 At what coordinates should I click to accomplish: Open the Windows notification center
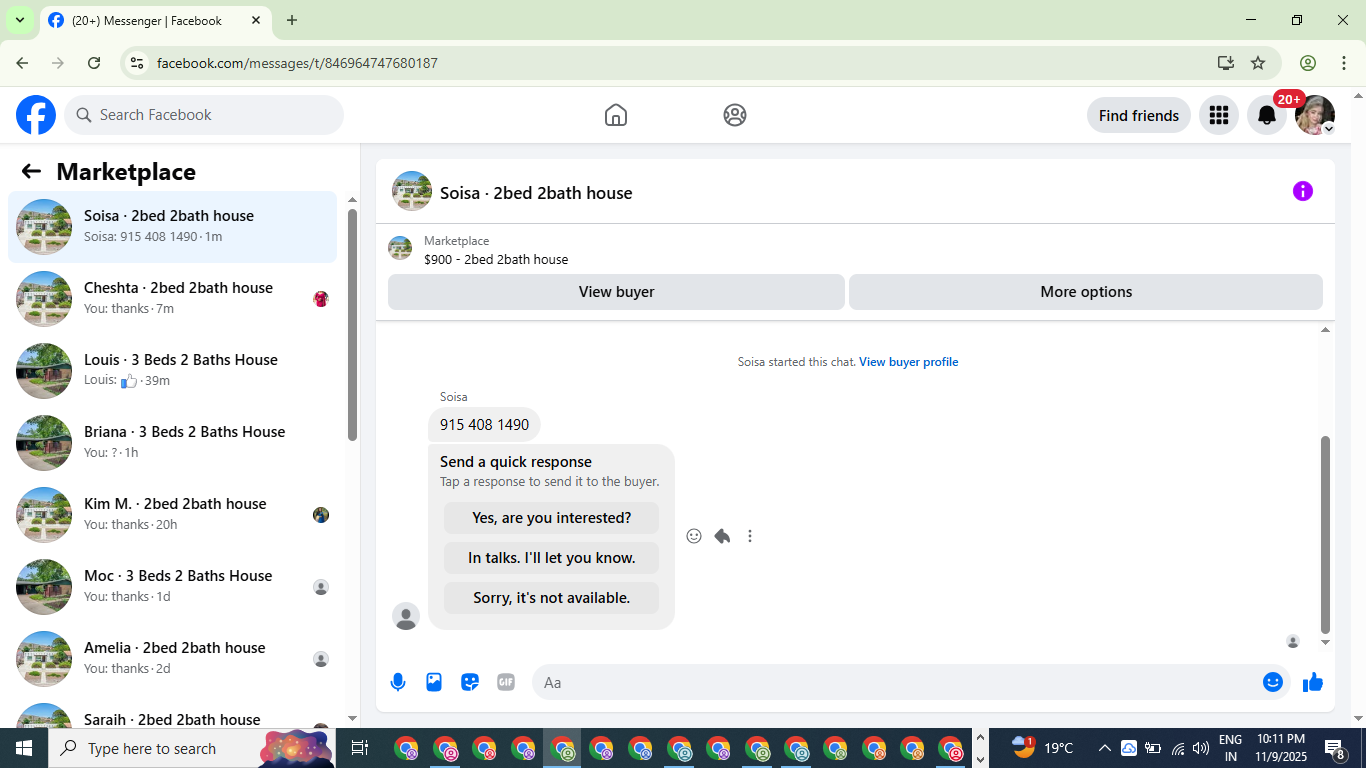coord(1335,748)
